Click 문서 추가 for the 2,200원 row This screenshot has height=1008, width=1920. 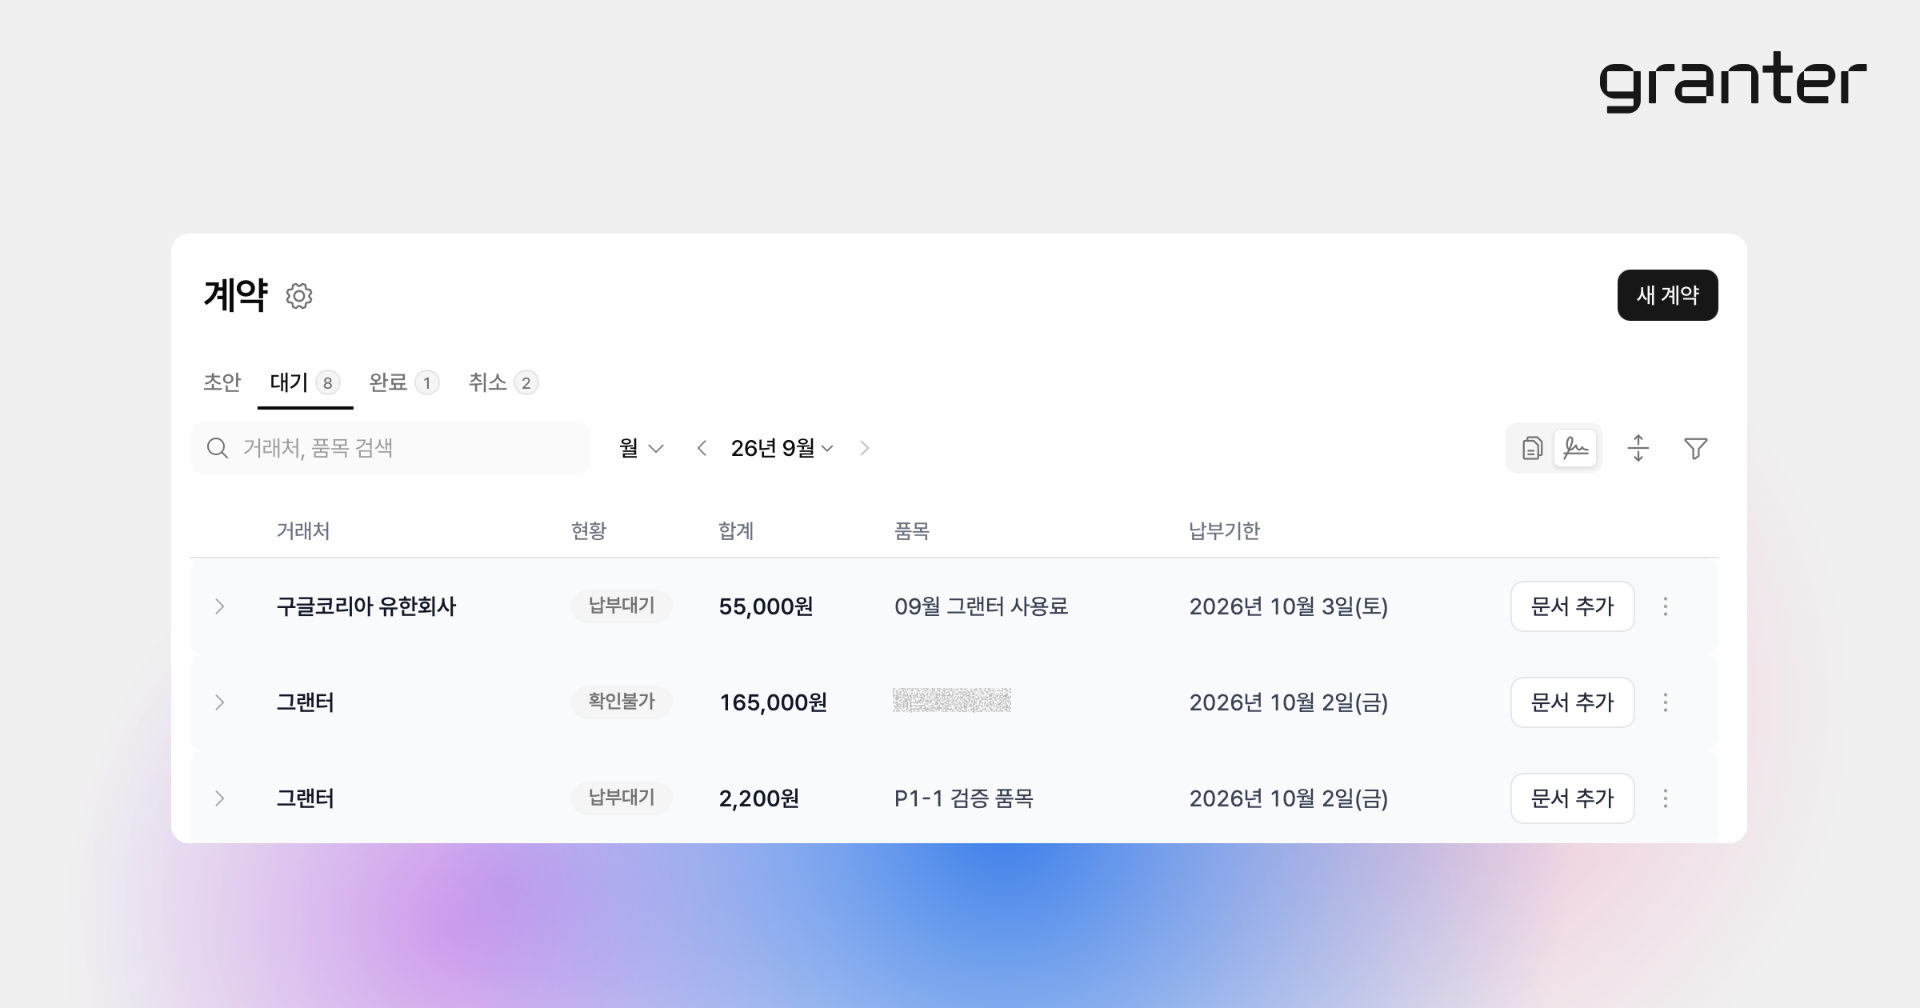point(1572,798)
